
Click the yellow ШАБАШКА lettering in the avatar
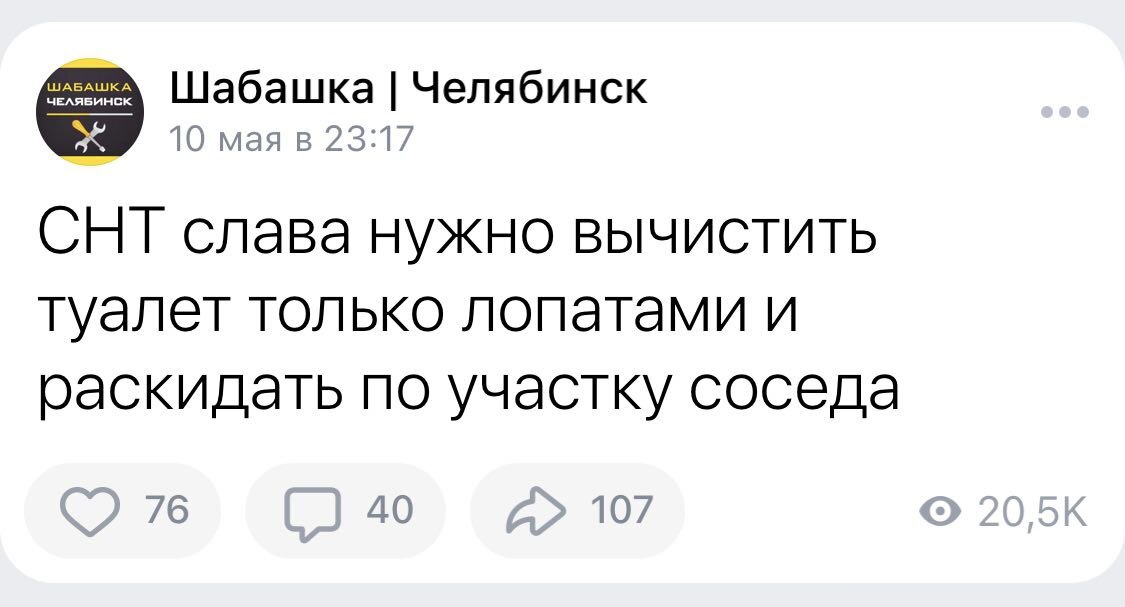pos(91,87)
